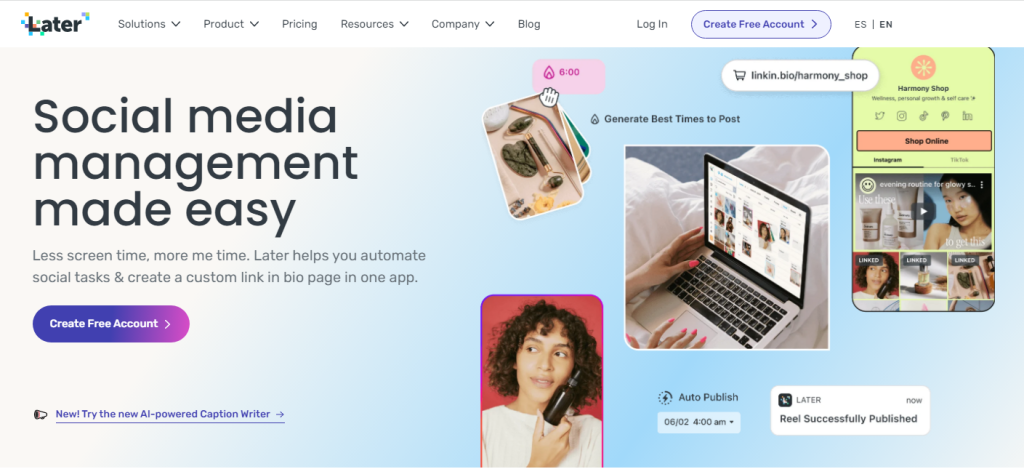Click the Instagram icon in Harmony Shop
The height and width of the screenshot is (469, 1024).
(x=901, y=116)
